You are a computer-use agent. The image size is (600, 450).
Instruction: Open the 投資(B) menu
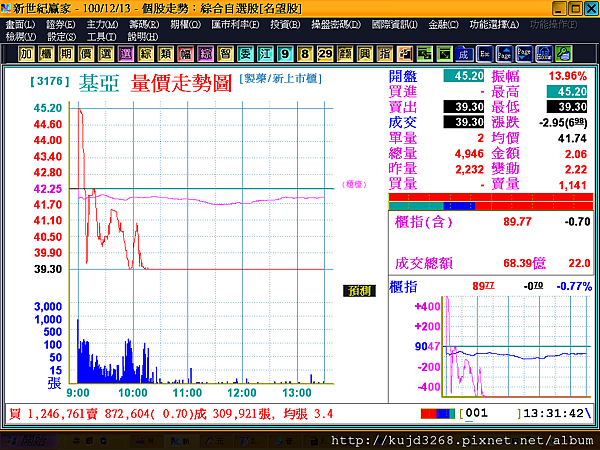(285, 25)
